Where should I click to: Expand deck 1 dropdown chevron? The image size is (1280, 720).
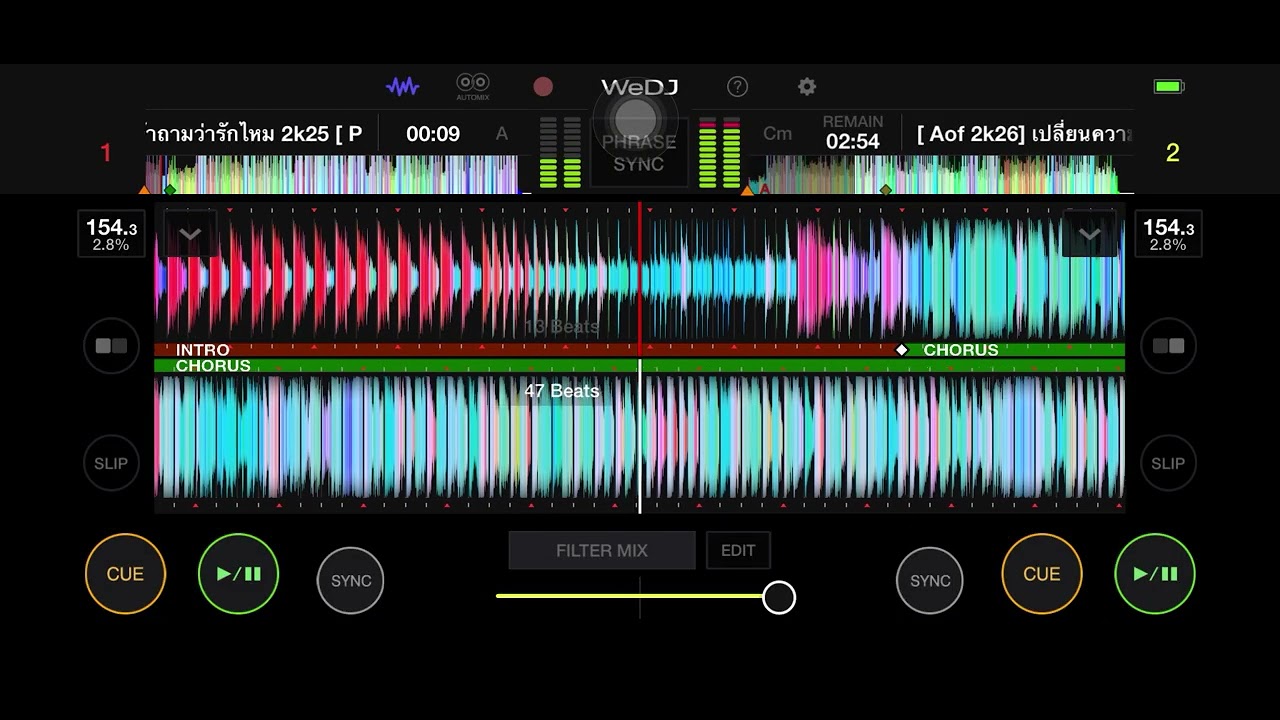pos(190,235)
